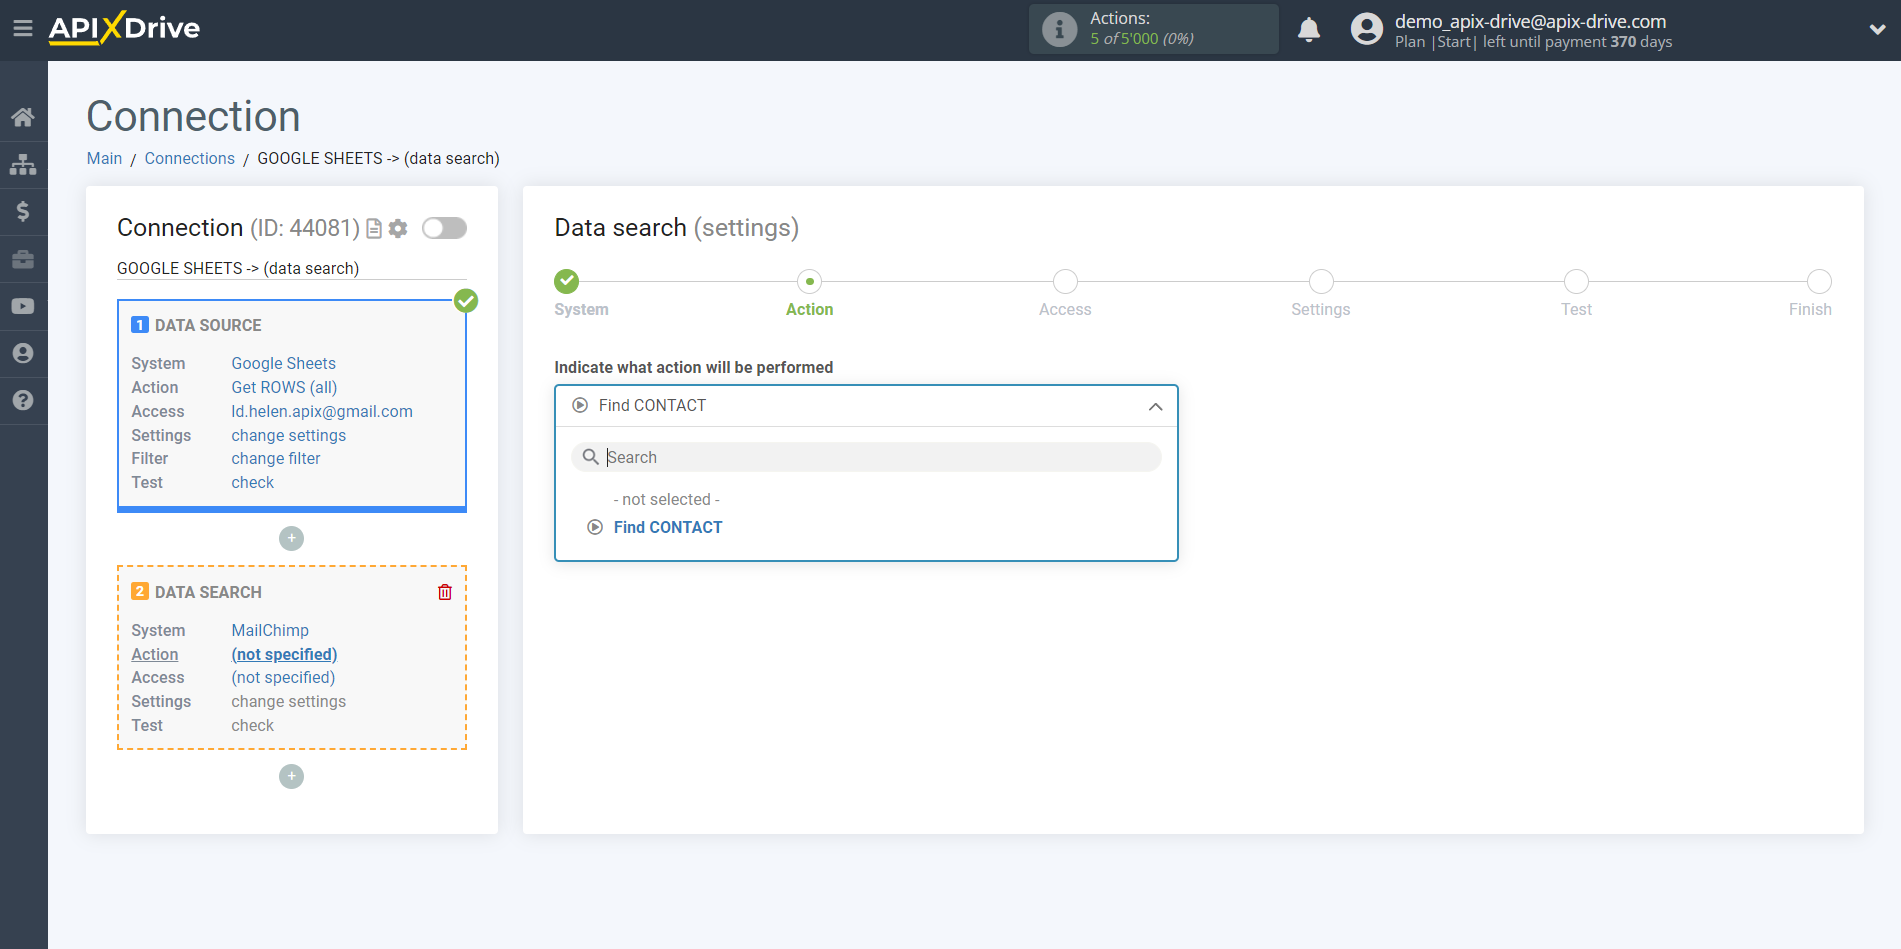This screenshot has height=949, width=1901.
Task: Go to the Settings step
Action: point(1321,282)
